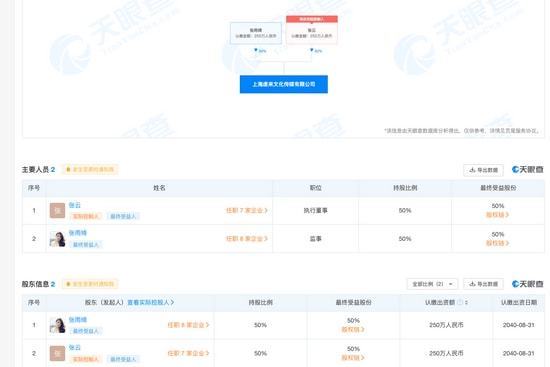Click 张云's avatar in 主要人员 table
The height and width of the screenshot is (367, 550).
click(x=57, y=211)
